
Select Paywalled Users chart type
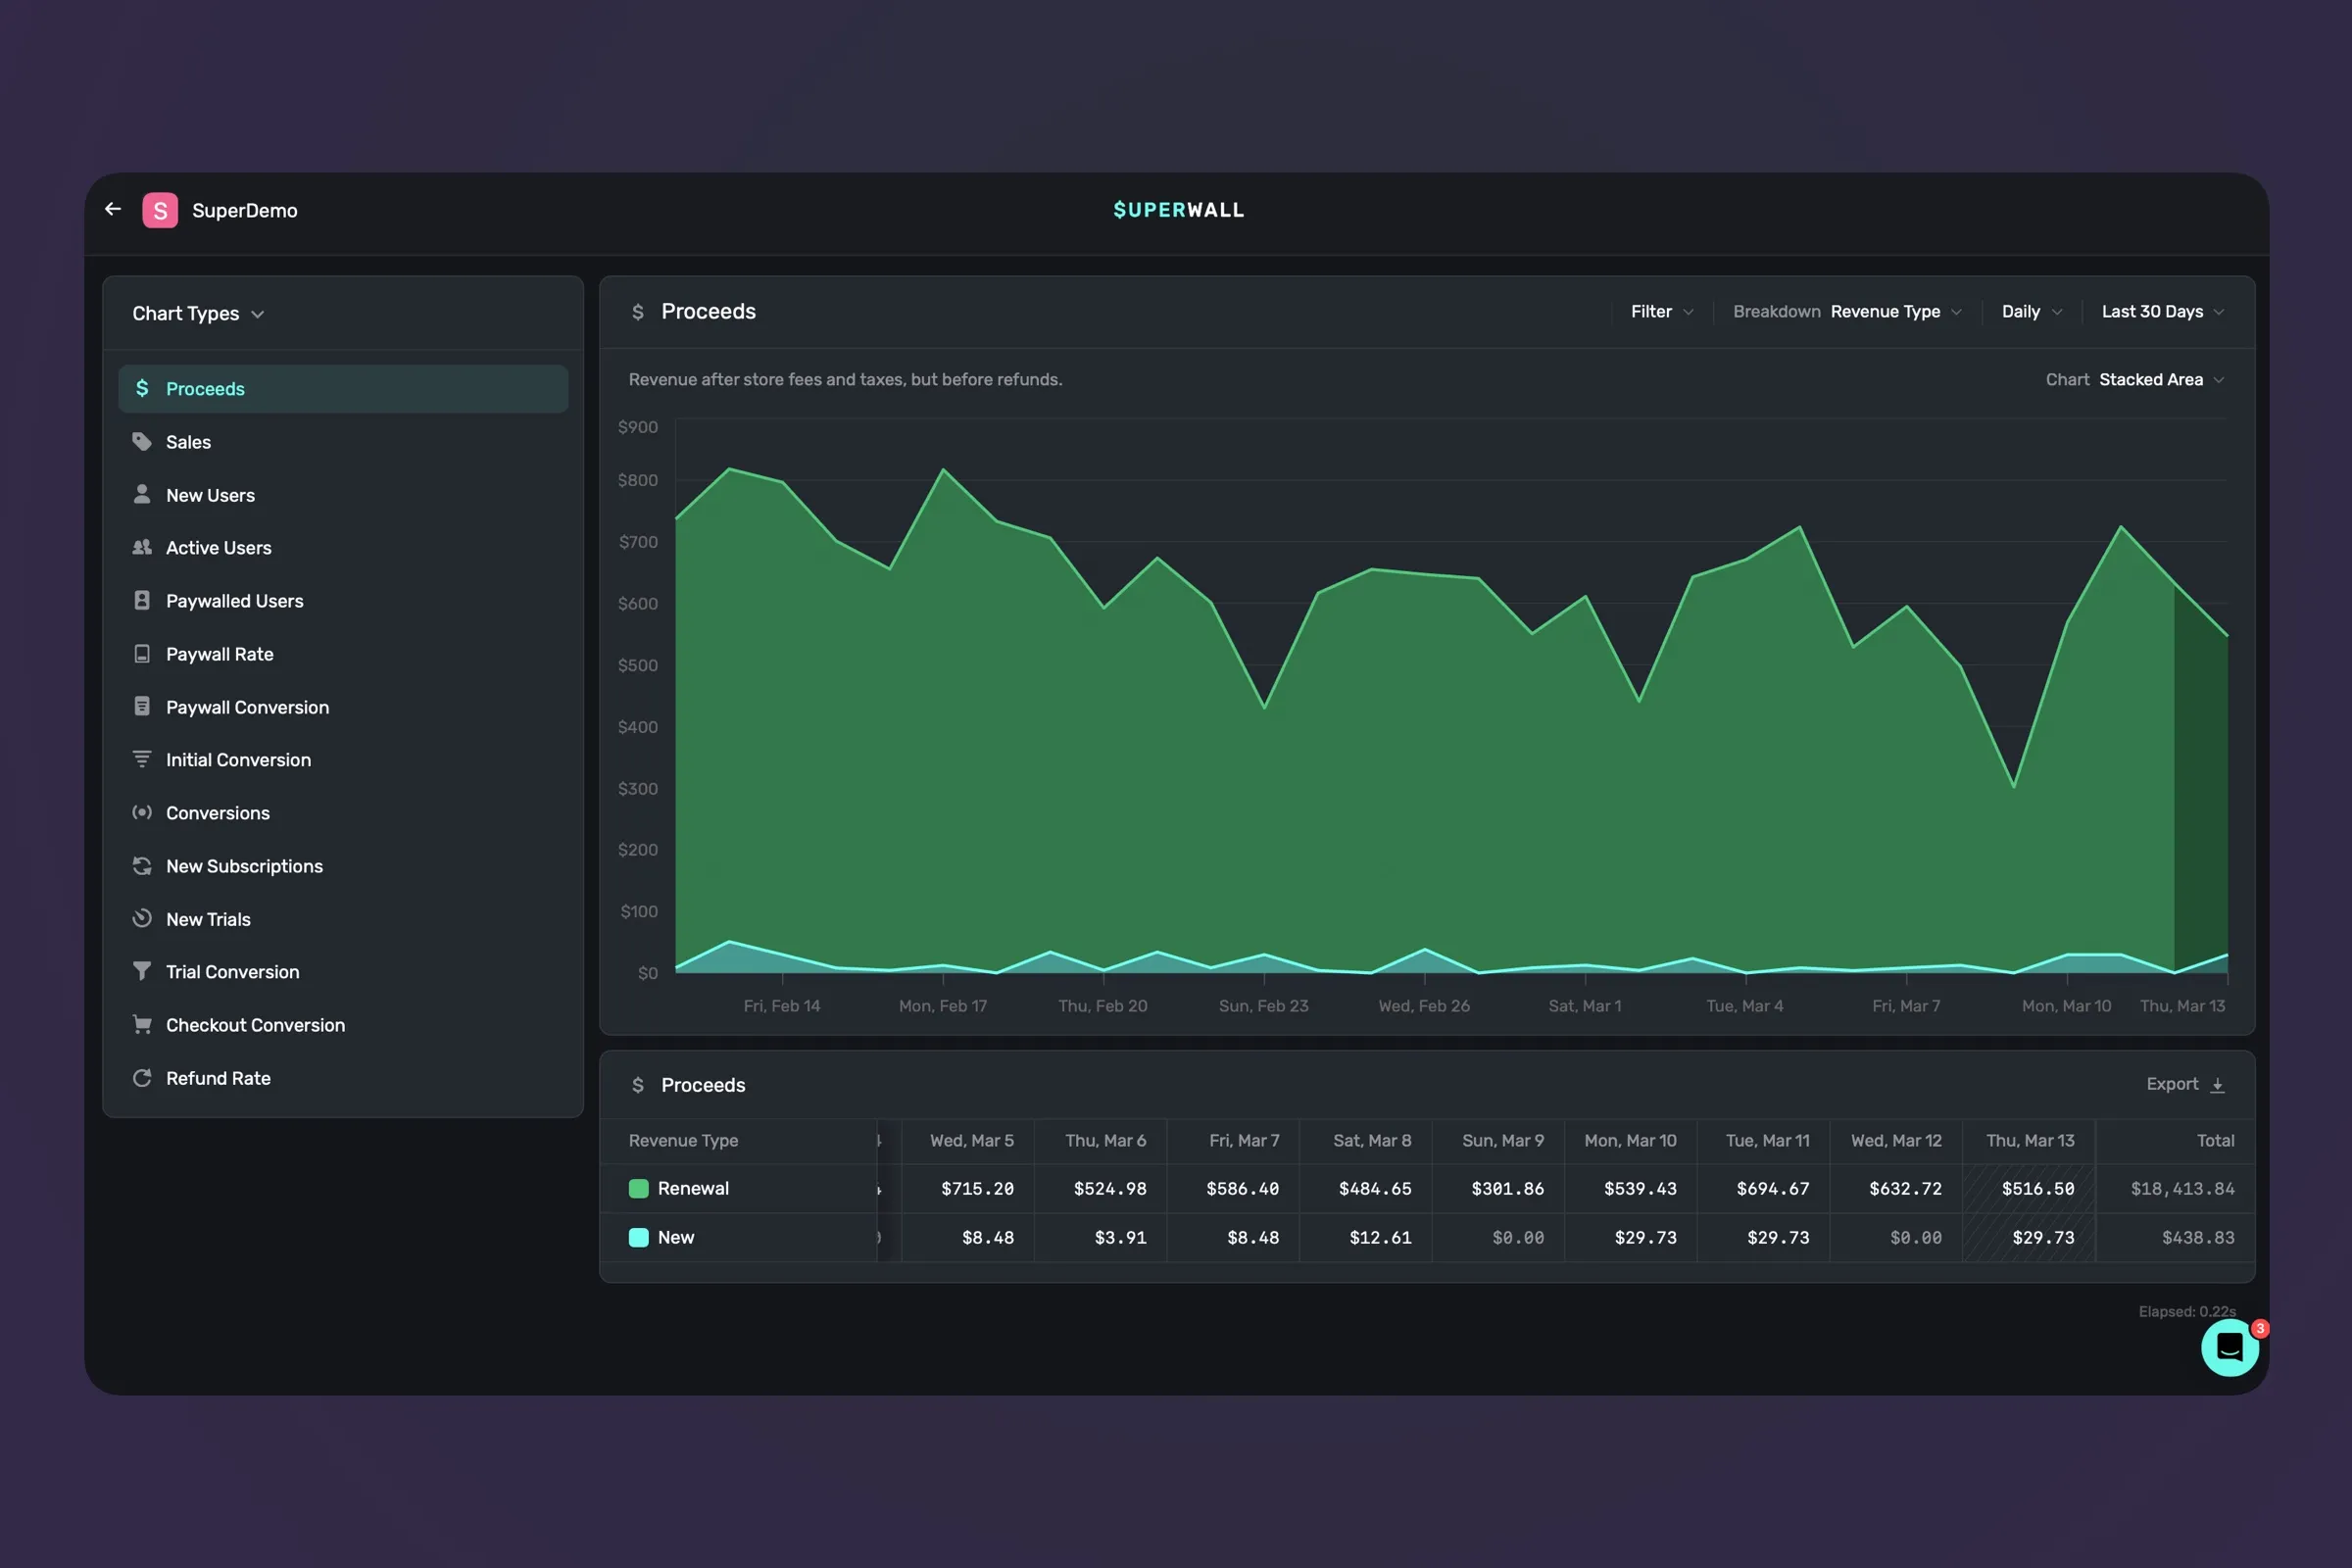coord(343,600)
